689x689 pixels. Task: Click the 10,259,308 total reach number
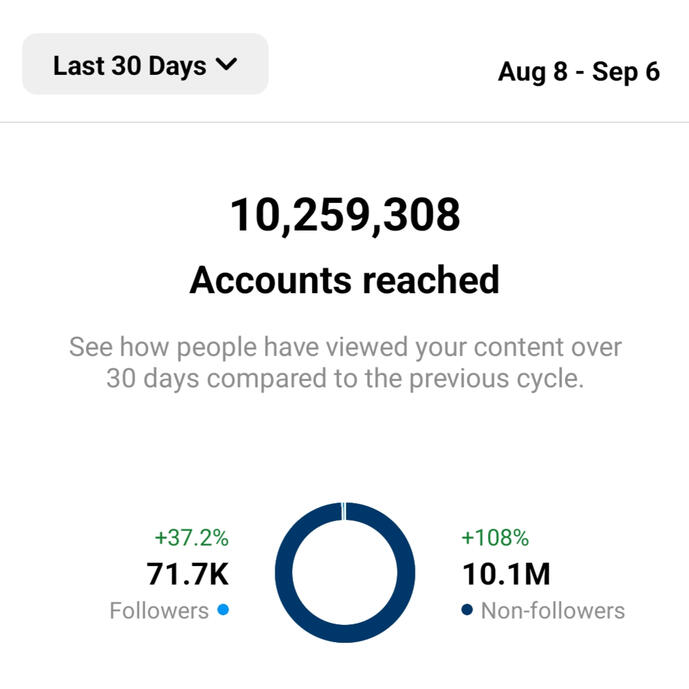pos(345,215)
